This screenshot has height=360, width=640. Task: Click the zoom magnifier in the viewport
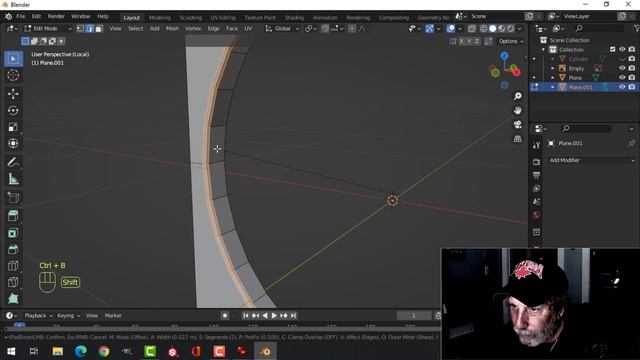(518, 96)
